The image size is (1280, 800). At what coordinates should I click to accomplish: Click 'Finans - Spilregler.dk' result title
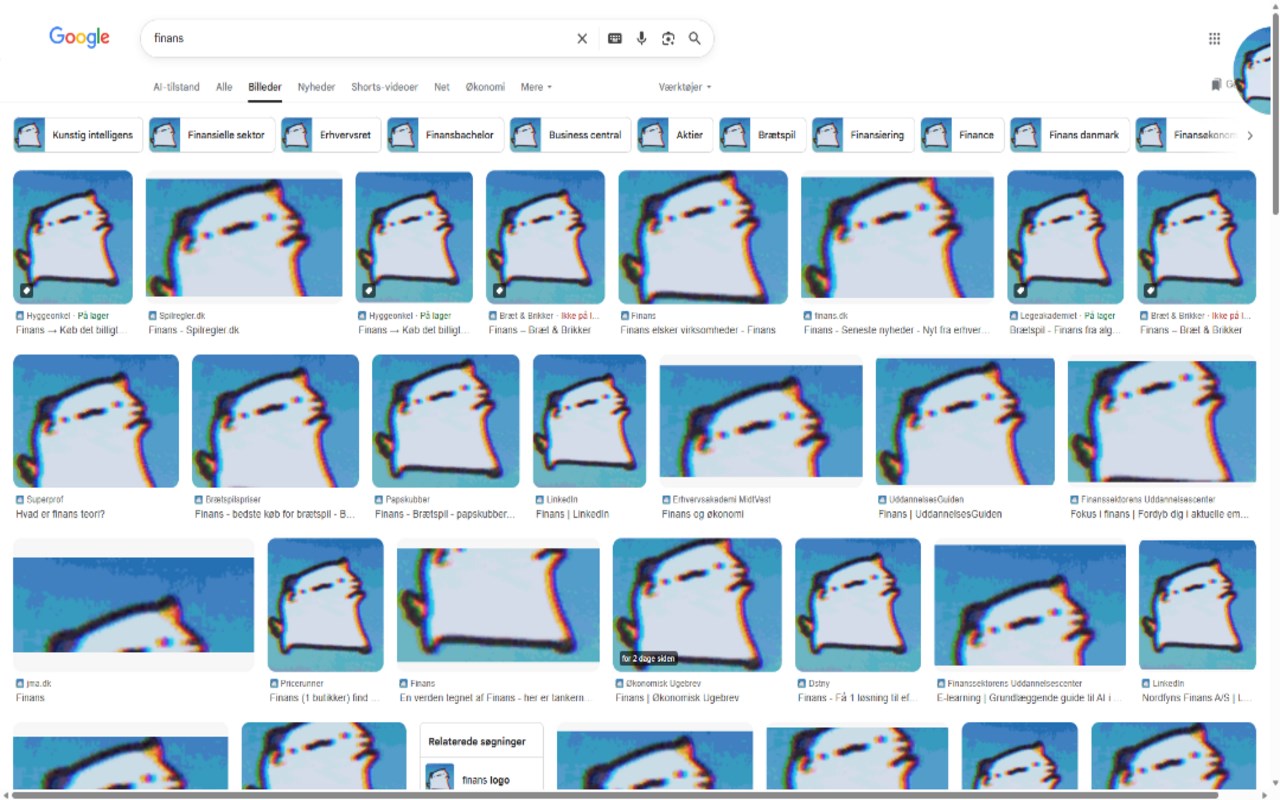pos(194,330)
